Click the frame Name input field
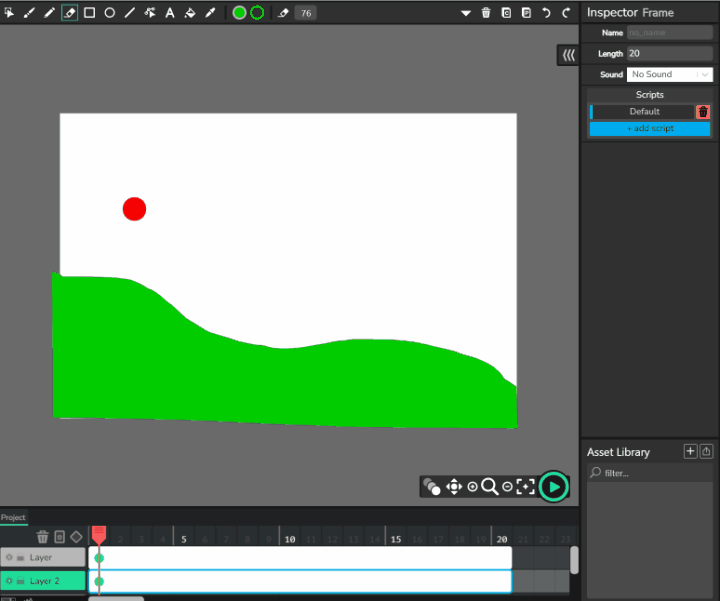This screenshot has width=720, height=601. [x=669, y=33]
